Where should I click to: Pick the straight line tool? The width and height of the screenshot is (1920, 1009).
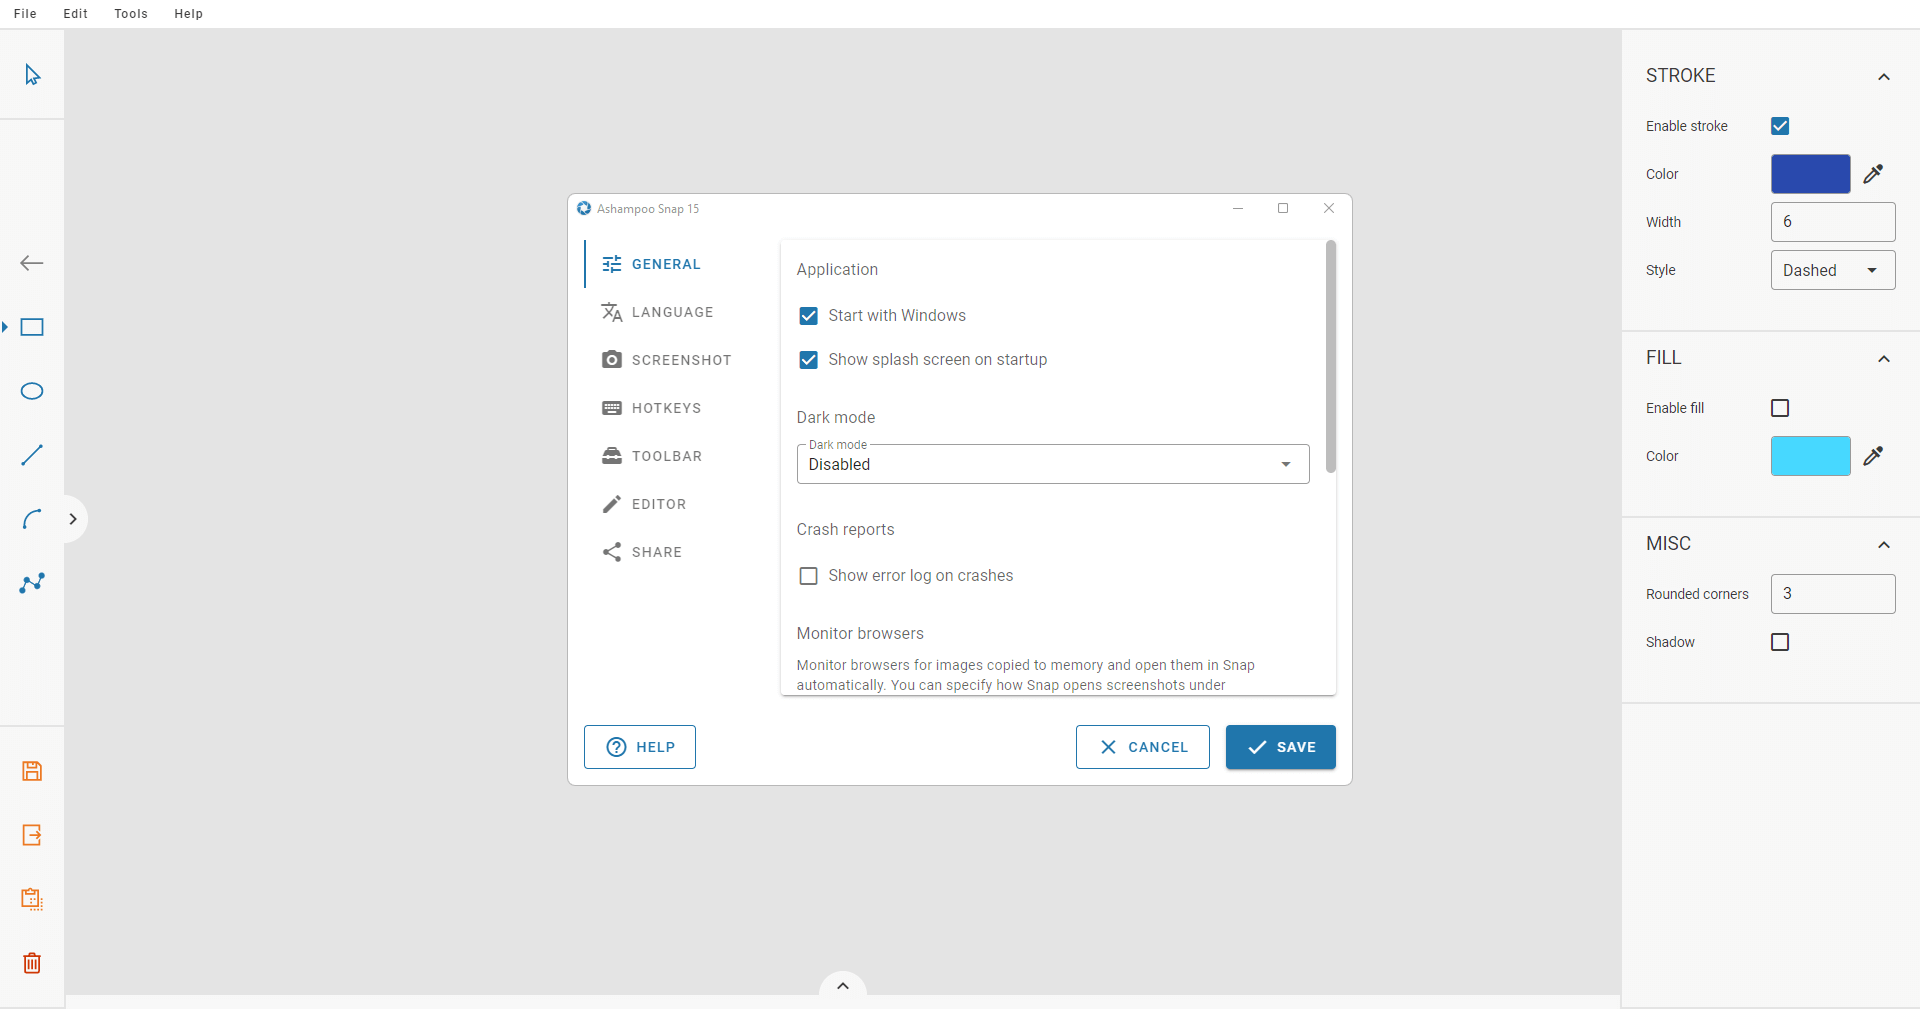point(32,455)
